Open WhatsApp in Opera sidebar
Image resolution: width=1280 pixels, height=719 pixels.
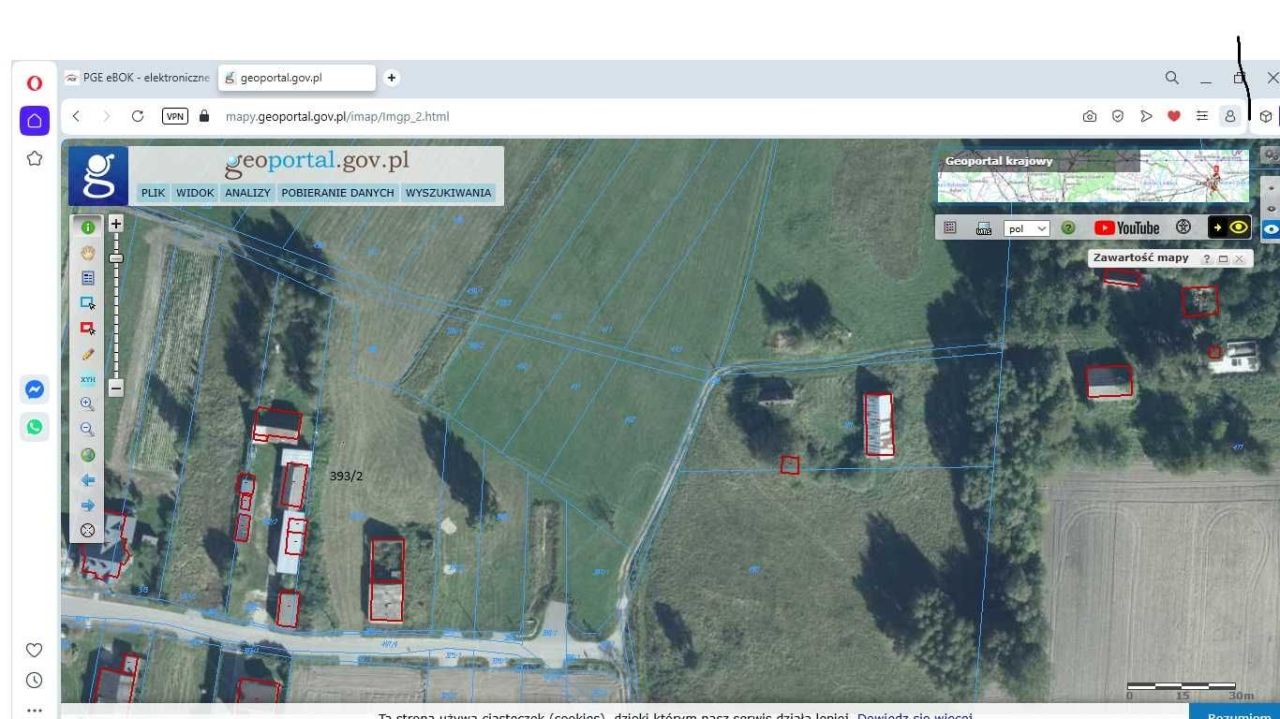click(x=34, y=426)
